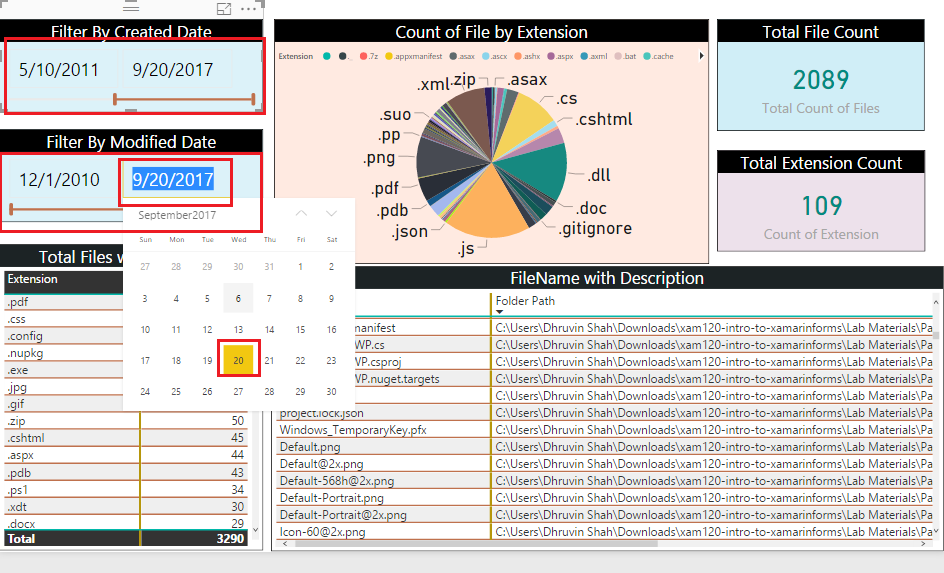Go to next month in the calendar
The height and width of the screenshot is (573, 944).
pyautogui.click(x=331, y=214)
